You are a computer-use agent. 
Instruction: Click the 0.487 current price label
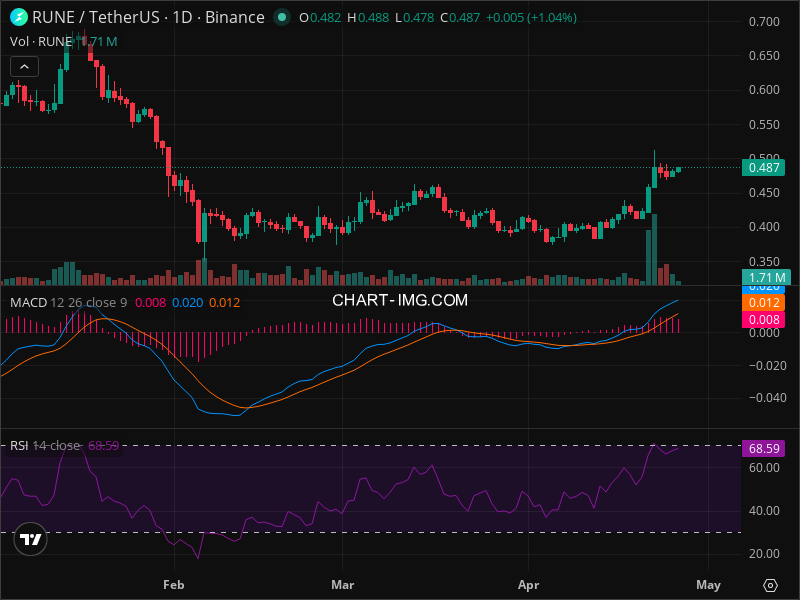(763, 167)
